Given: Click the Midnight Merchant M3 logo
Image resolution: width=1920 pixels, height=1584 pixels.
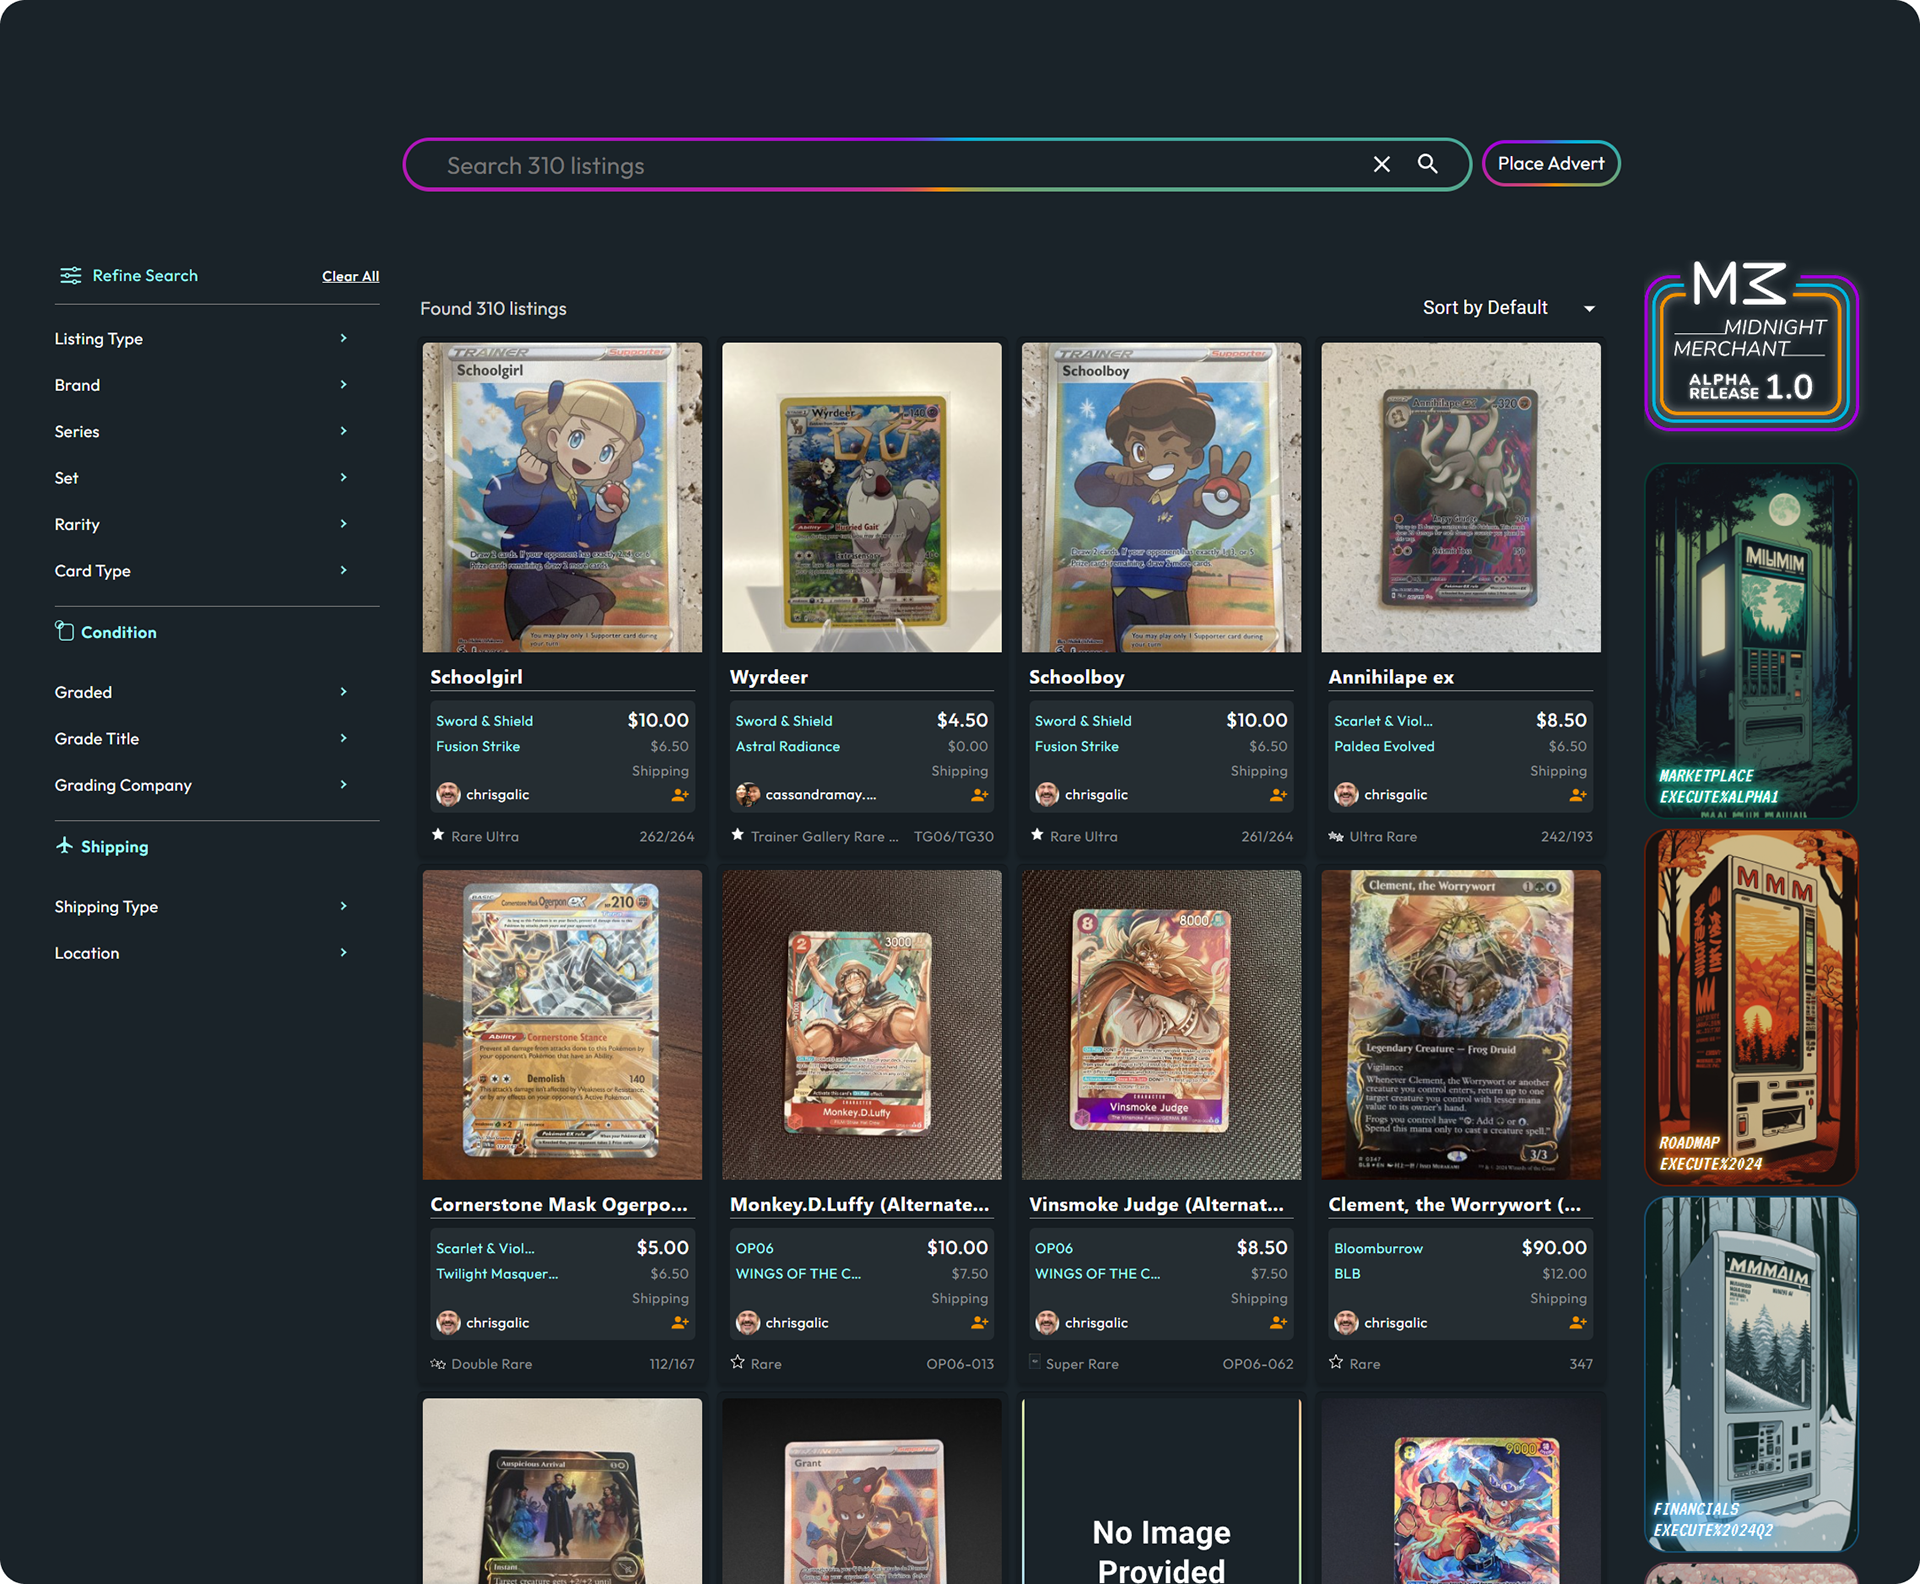Looking at the screenshot, I should pyautogui.click(x=1751, y=344).
